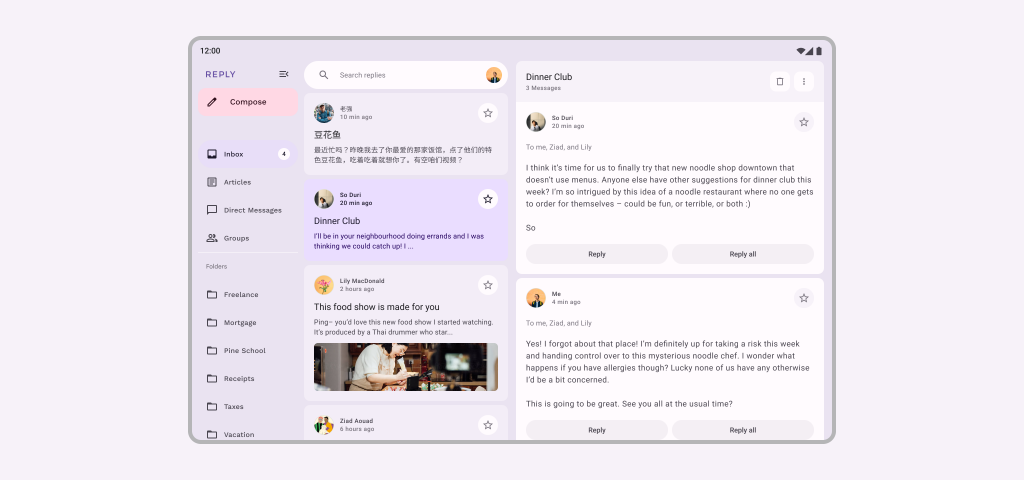Click Reply all under the 'Me' message
This screenshot has width=1024, height=480.
click(743, 430)
